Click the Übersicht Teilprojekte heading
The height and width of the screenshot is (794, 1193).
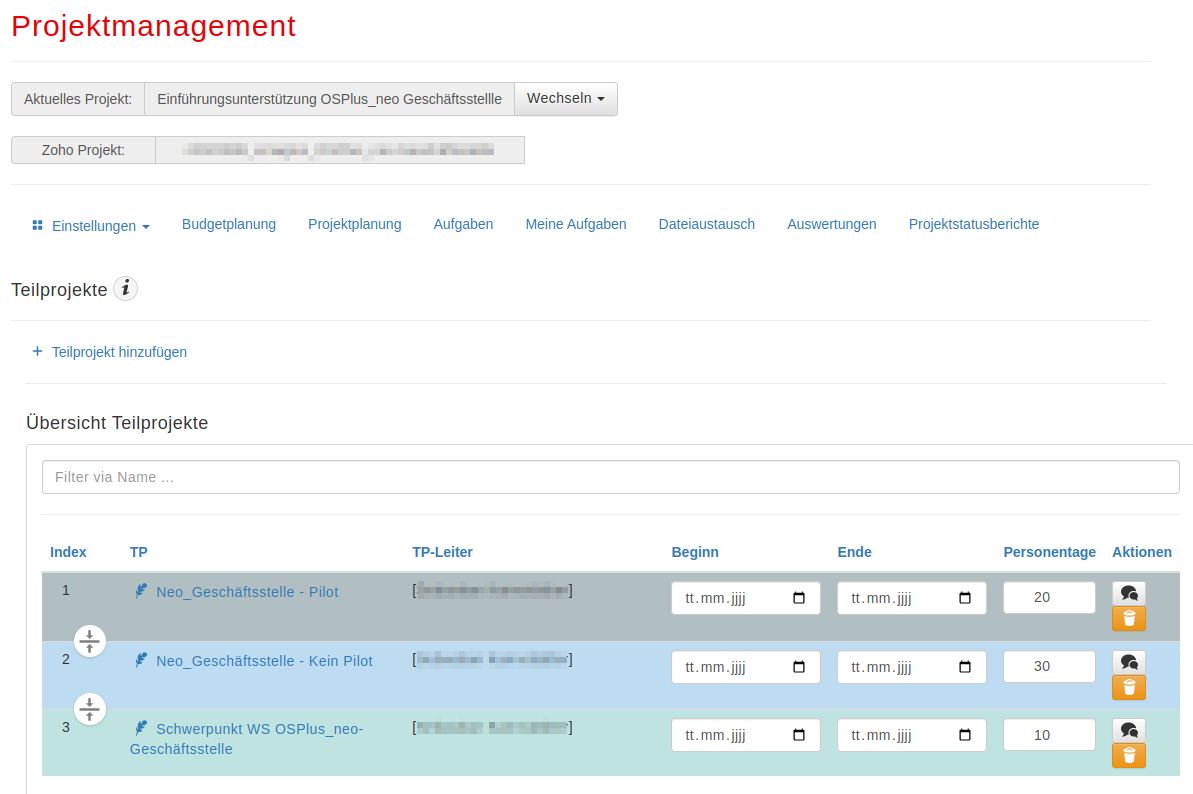pyautogui.click(x=117, y=423)
